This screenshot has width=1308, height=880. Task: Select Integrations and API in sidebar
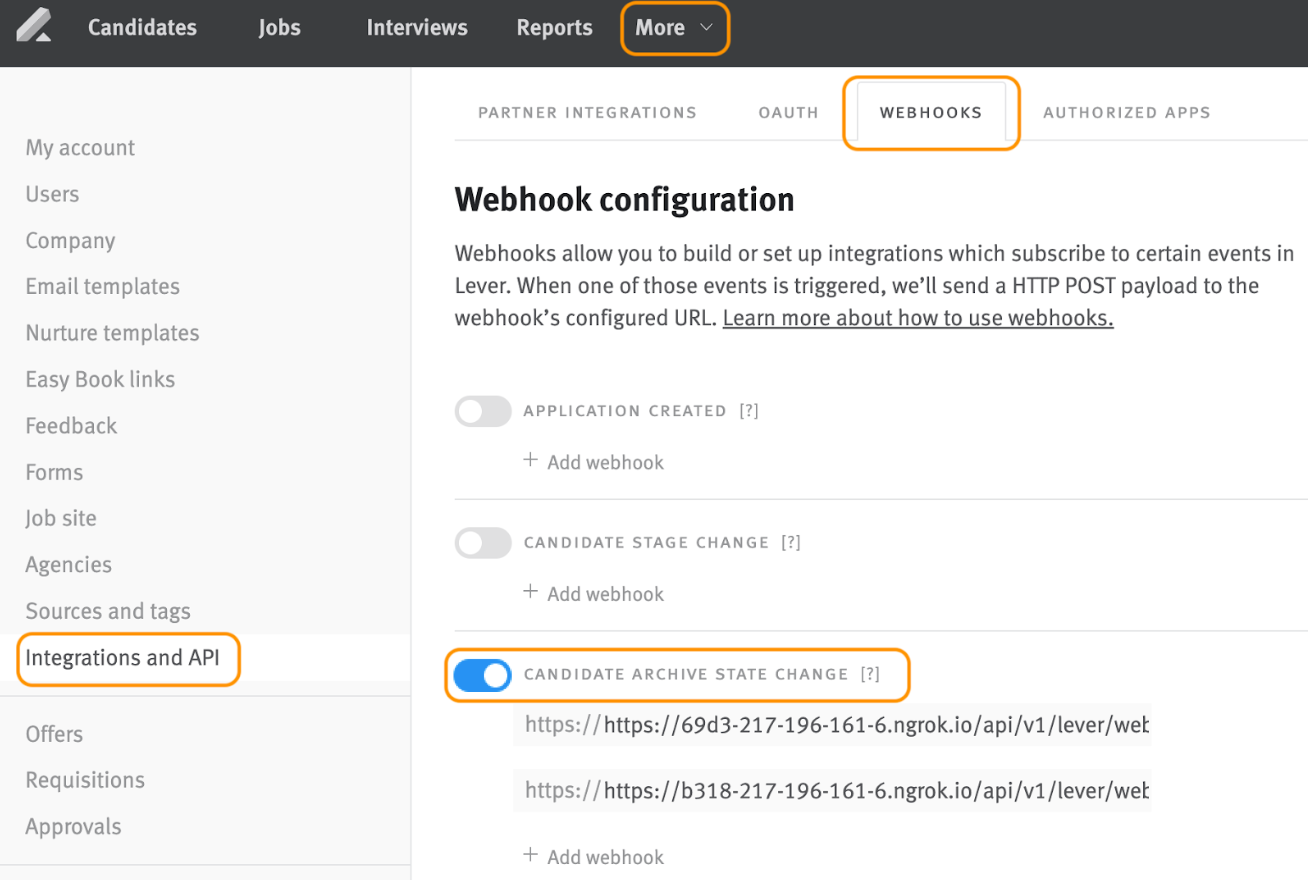[x=122, y=658]
